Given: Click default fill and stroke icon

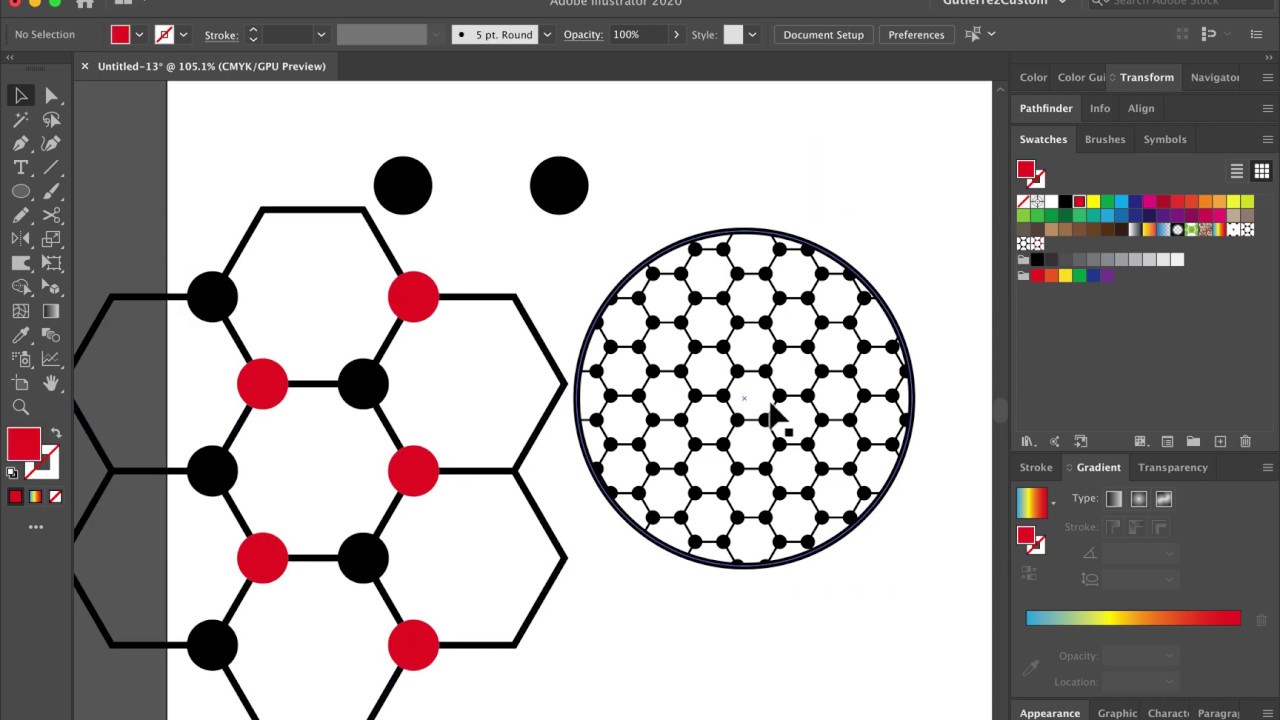Looking at the screenshot, I should pyautogui.click(x=12, y=473).
